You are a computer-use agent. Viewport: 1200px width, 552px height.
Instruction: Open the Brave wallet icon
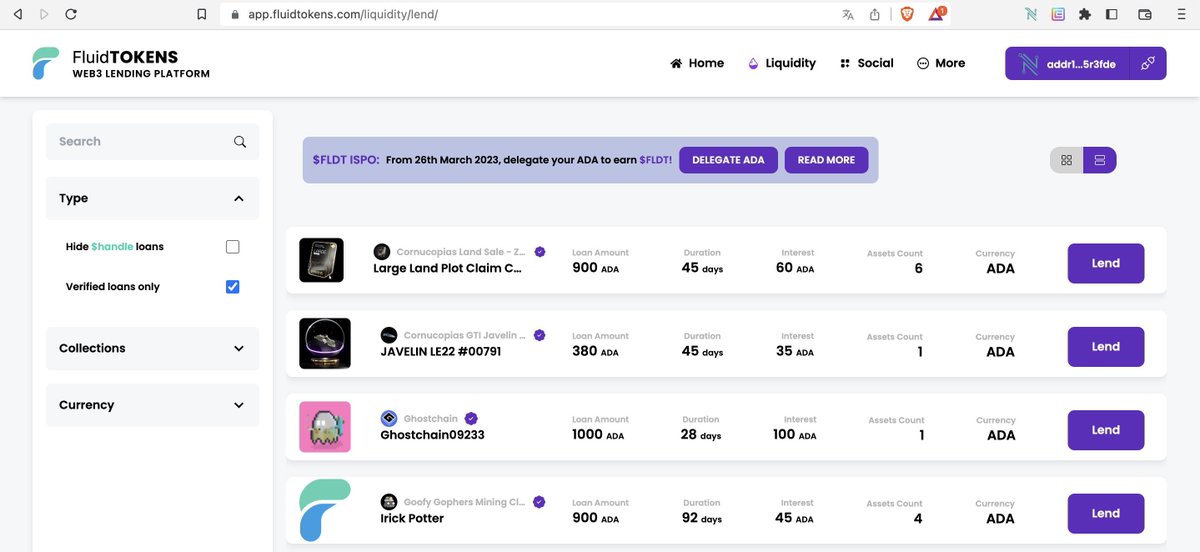pos(1145,15)
